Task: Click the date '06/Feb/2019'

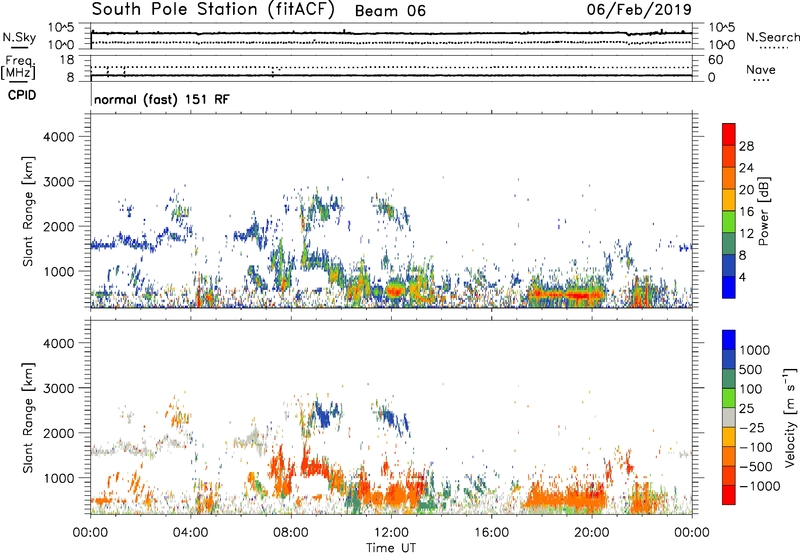Action: [639, 9]
